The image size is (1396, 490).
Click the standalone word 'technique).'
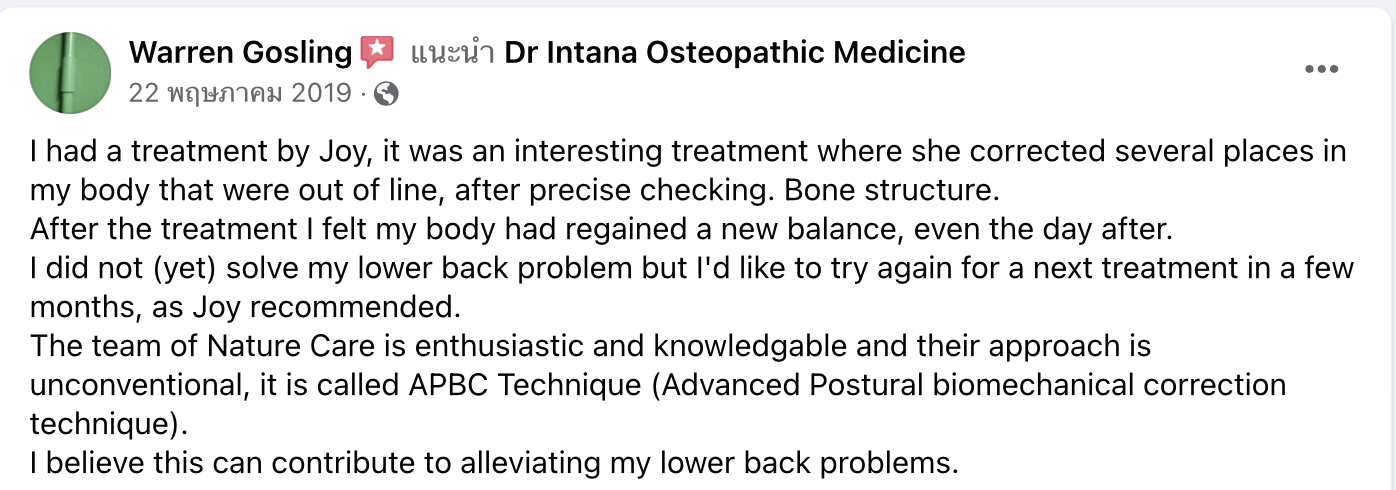tap(109, 424)
